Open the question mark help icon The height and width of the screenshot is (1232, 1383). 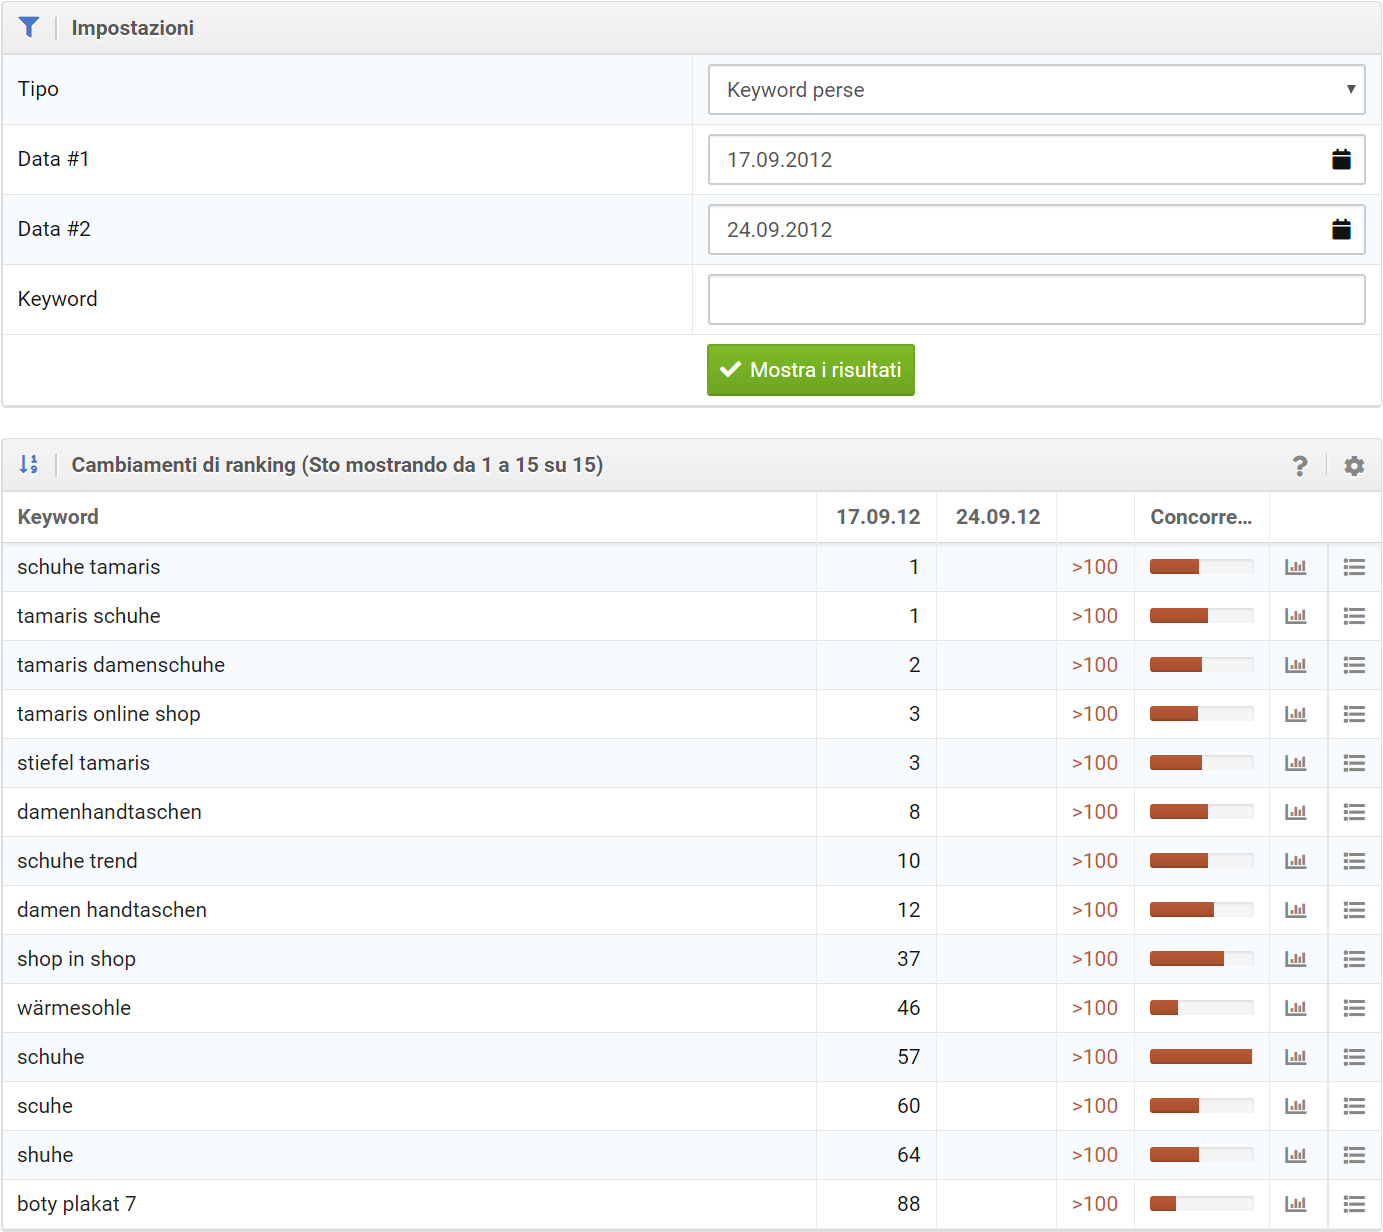(1299, 466)
